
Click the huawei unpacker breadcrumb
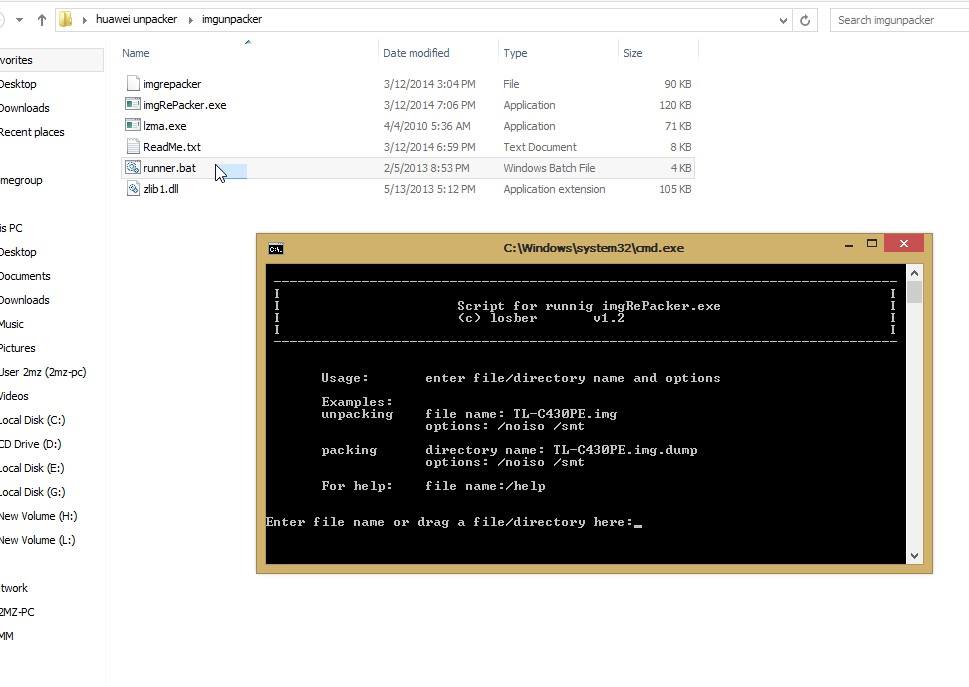tap(137, 19)
